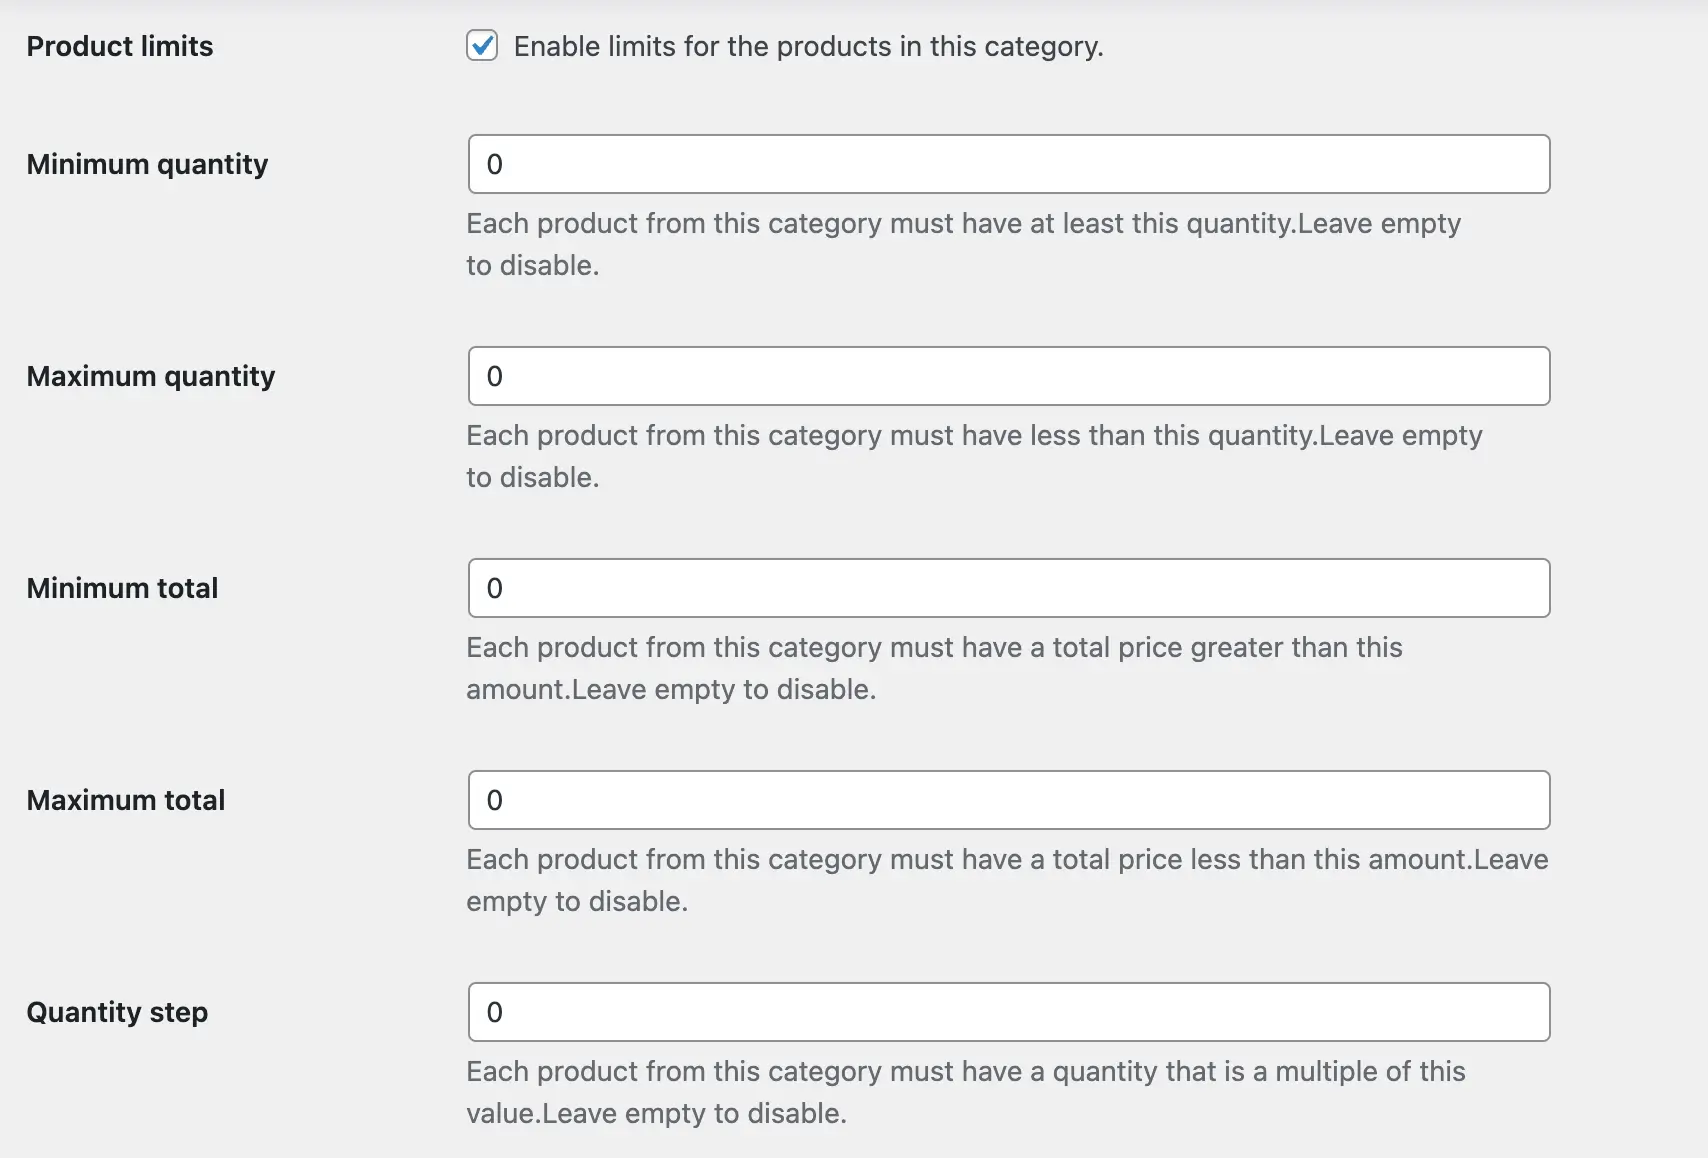
Task: Click the Minimum quantity input field
Action: coord(1007,164)
